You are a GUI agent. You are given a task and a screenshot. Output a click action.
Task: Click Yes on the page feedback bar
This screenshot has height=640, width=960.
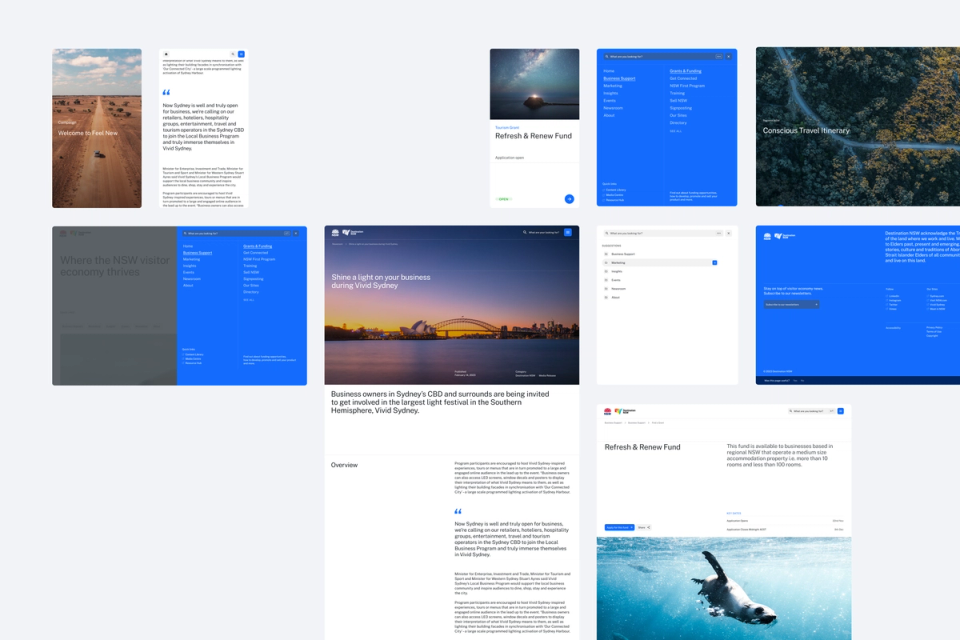[x=795, y=380]
